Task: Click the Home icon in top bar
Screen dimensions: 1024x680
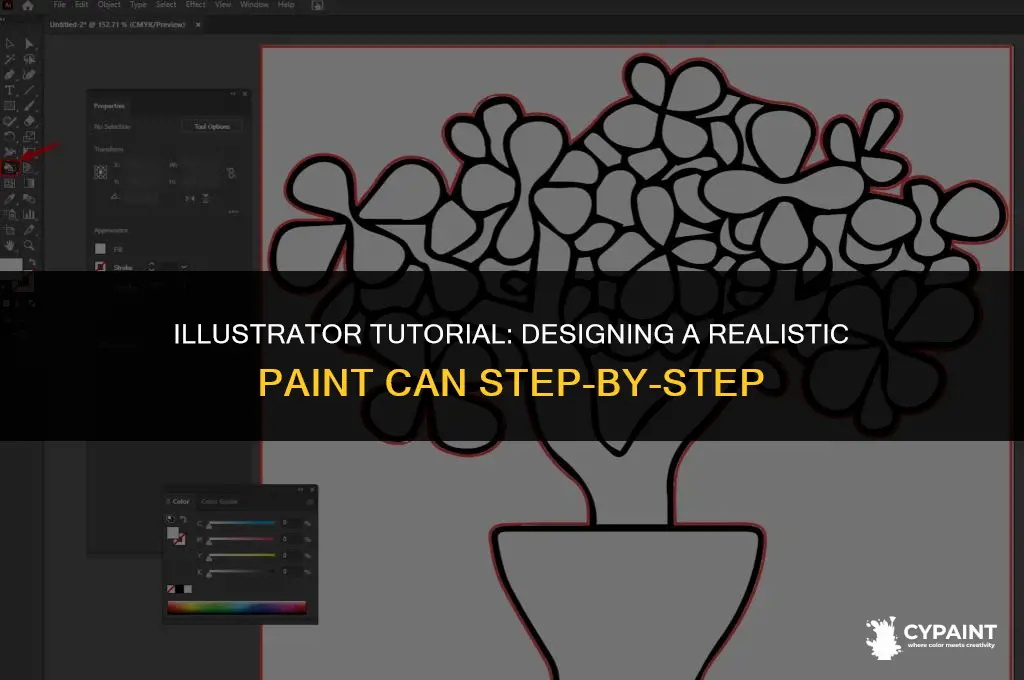Action: pos(27,6)
